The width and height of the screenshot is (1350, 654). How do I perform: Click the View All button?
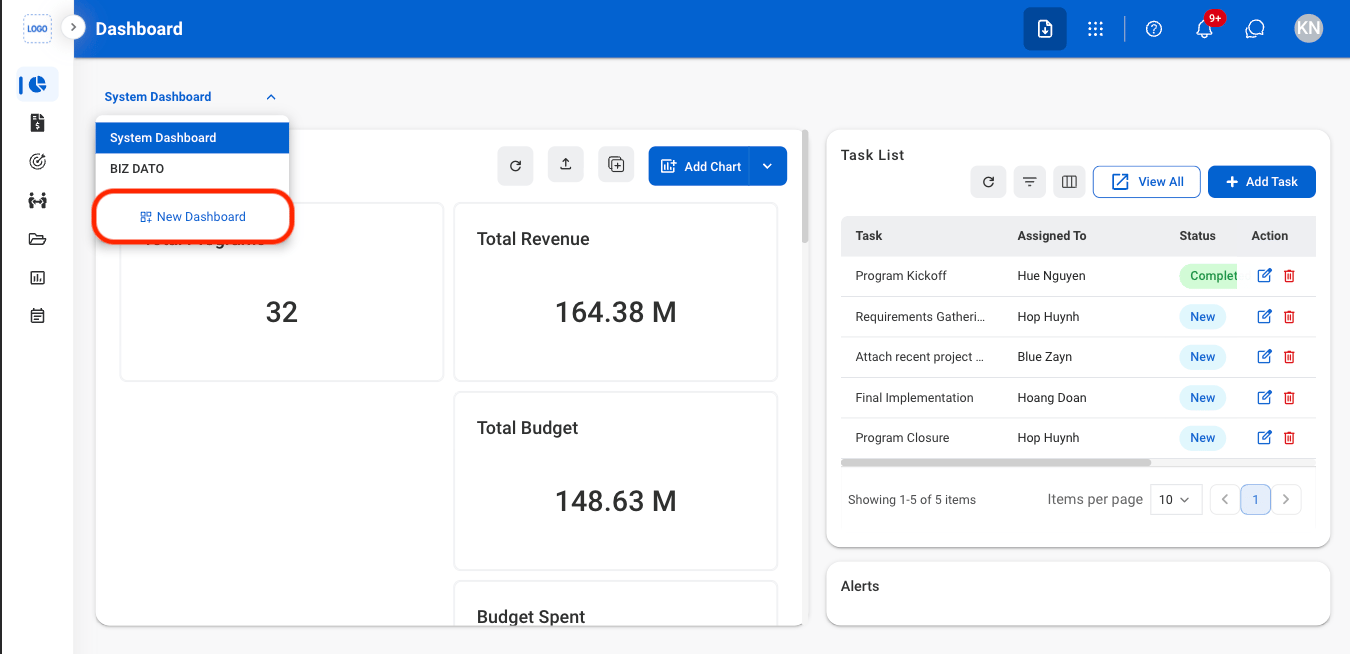click(x=1147, y=182)
